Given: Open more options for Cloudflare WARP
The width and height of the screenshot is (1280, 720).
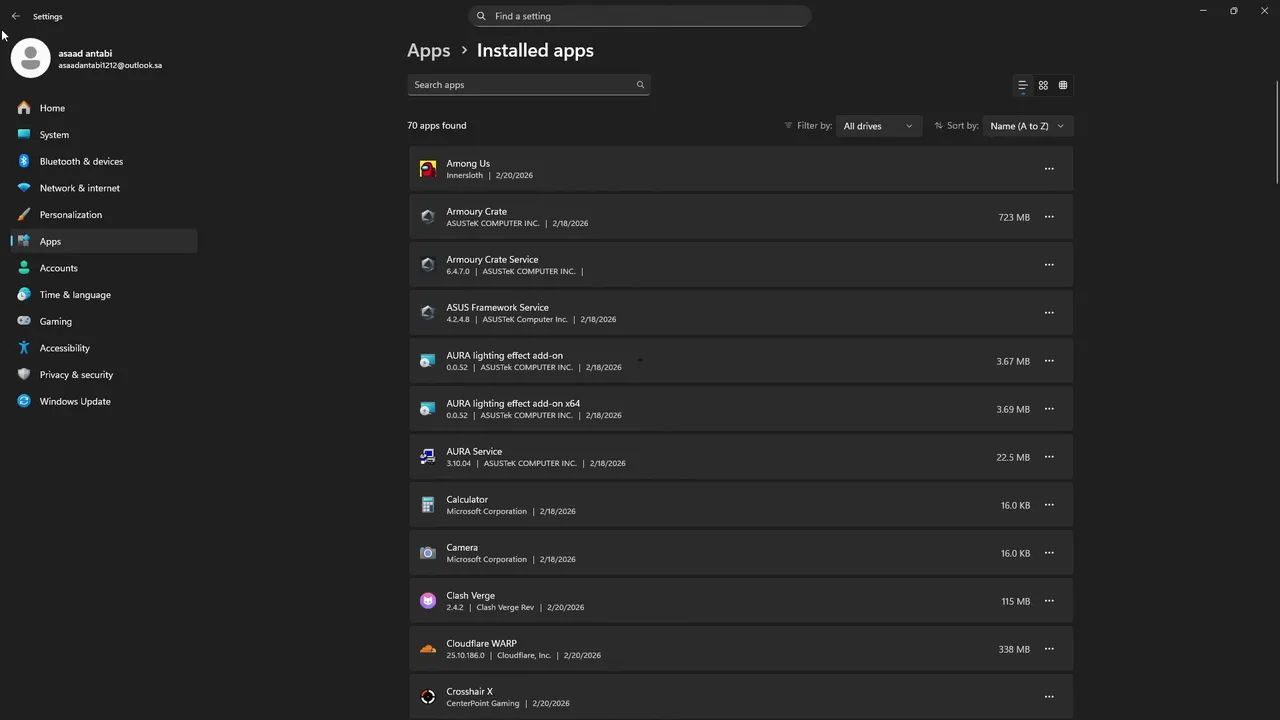Looking at the screenshot, I should click(x=1049, y=649).
